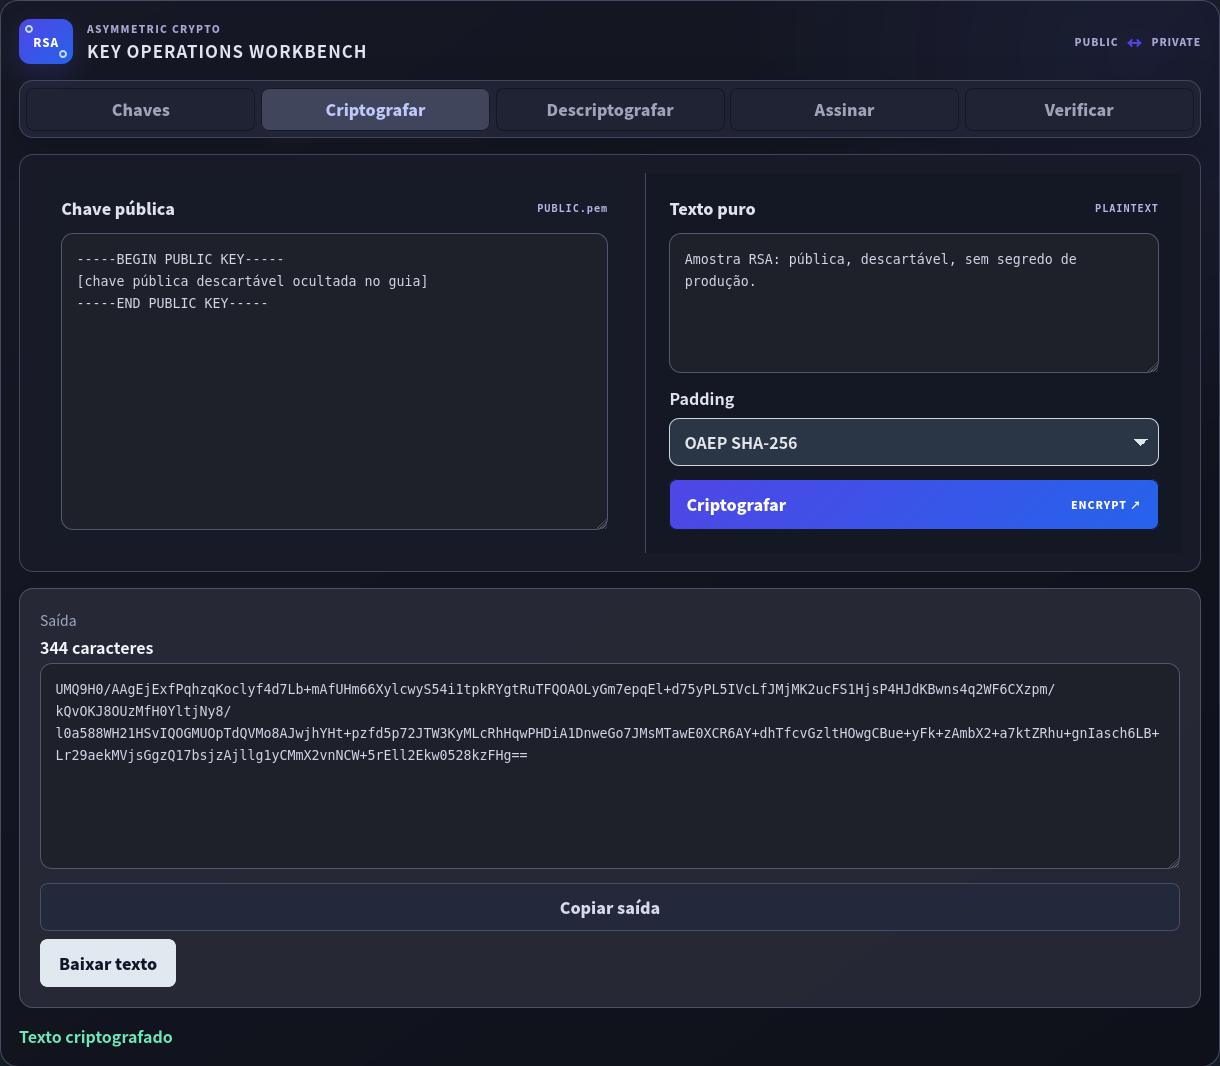Click the output textarea resize handle
This screenshot has height=1066, width=1220.
click(x=1173, y=862)
